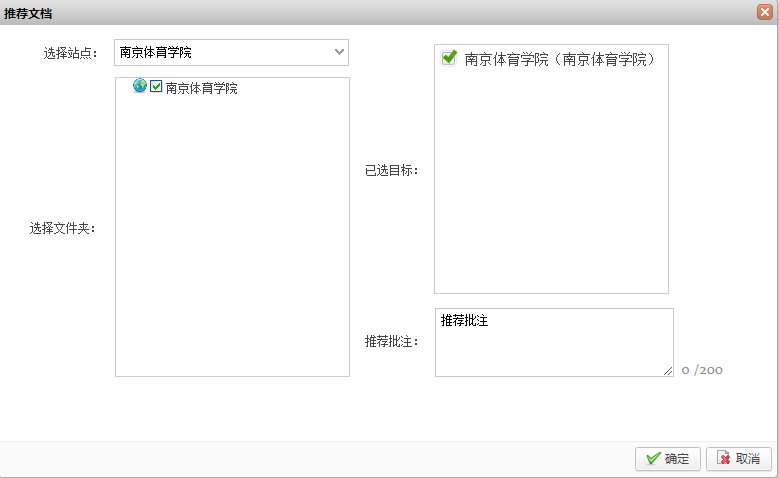Click the red X icon on 取消
The height and width of the screenshot is (478, 779).
(x=724, y=459)
